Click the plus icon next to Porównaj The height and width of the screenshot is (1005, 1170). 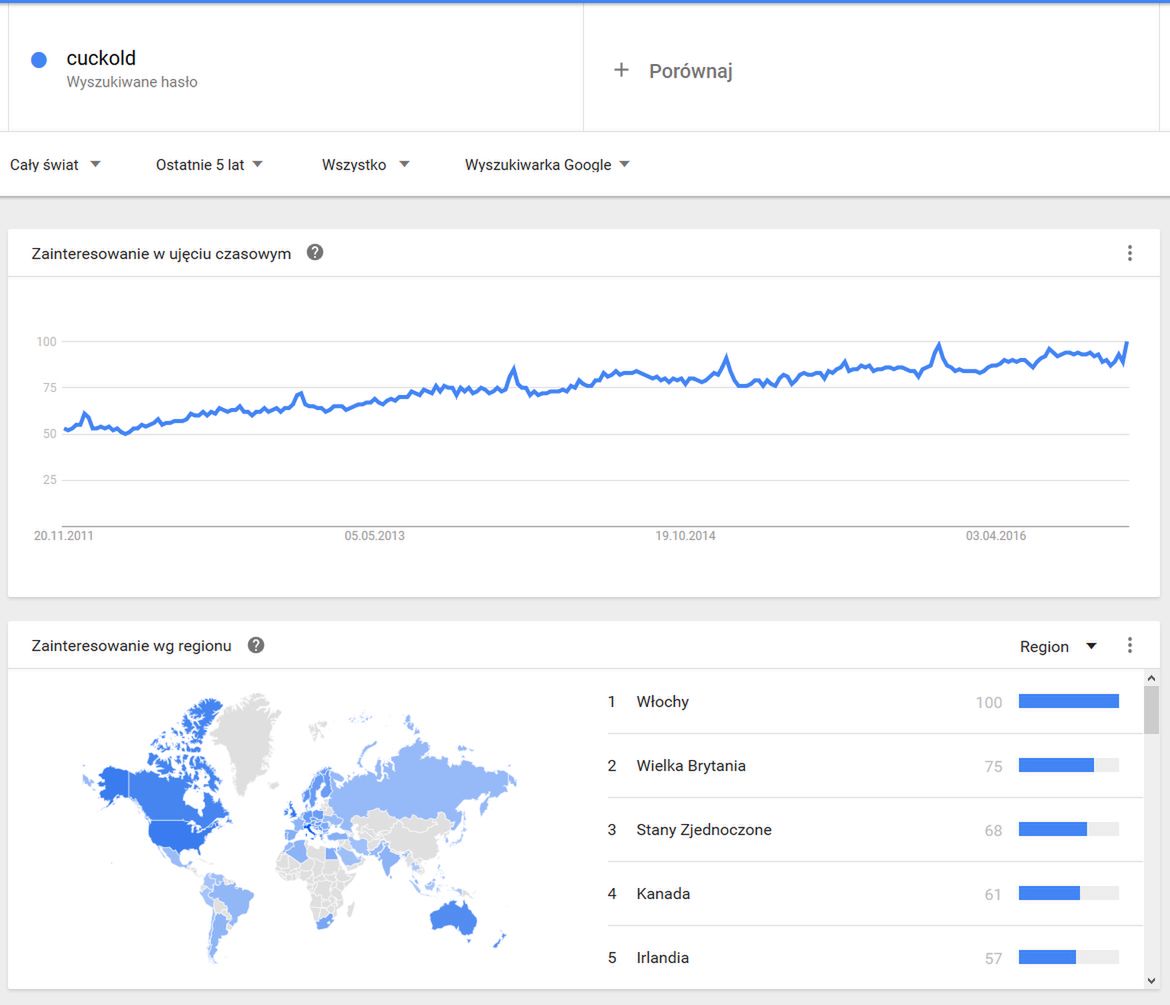[621, 70]
